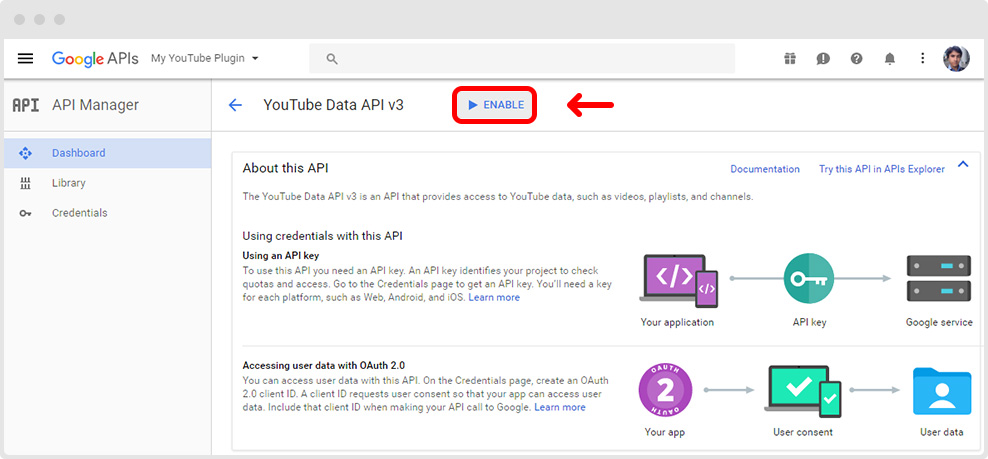Screen dimensions: 988x459
Task: Click the Your application illustration
Action: [679, 281]
